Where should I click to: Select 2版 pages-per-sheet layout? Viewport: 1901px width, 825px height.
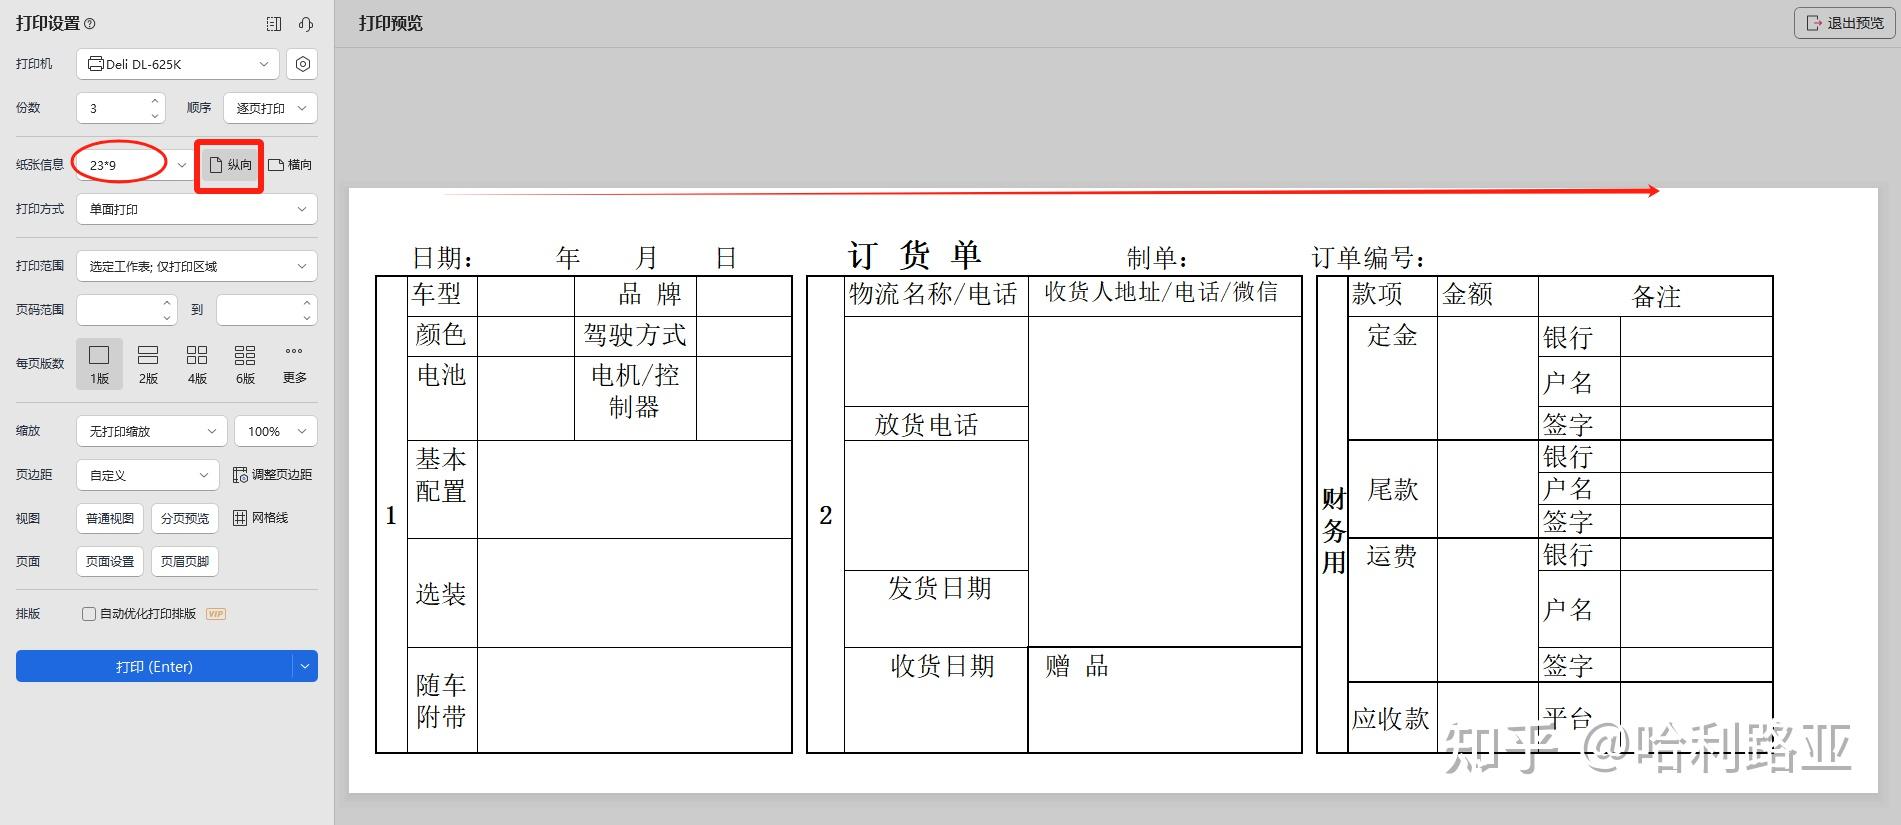pos(148,363)
